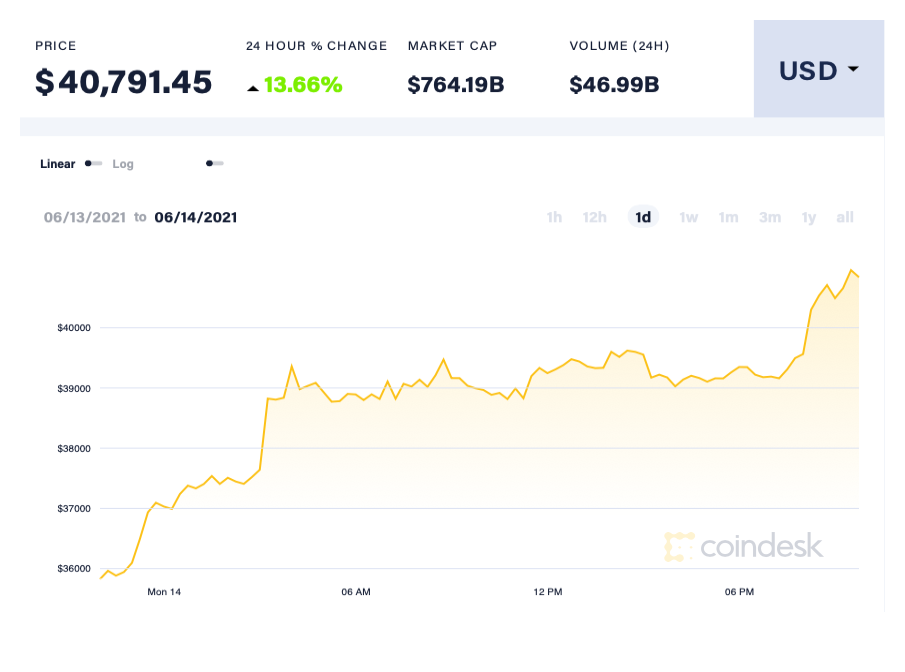Switch to the 12h chart view
This screenshot has width=905, height=672.
(595, 217)
